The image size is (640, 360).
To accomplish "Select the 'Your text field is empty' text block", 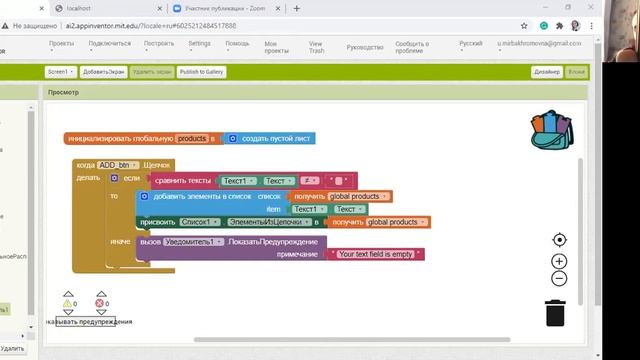I will 376,254.
